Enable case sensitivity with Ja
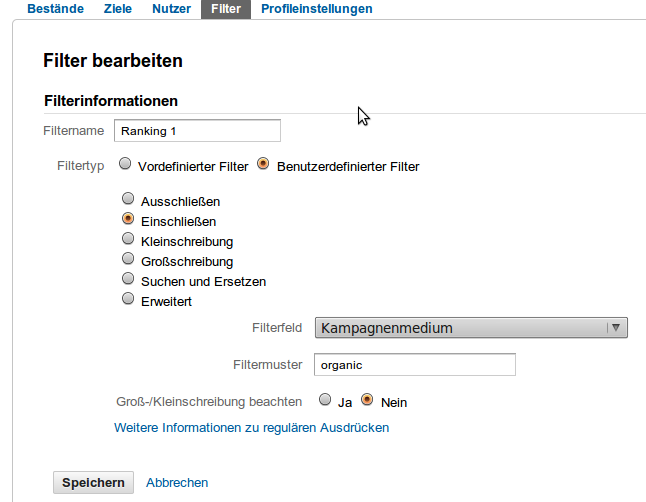Image resolution: width=646 pixels, height=502 pixels. coord(325,400)
